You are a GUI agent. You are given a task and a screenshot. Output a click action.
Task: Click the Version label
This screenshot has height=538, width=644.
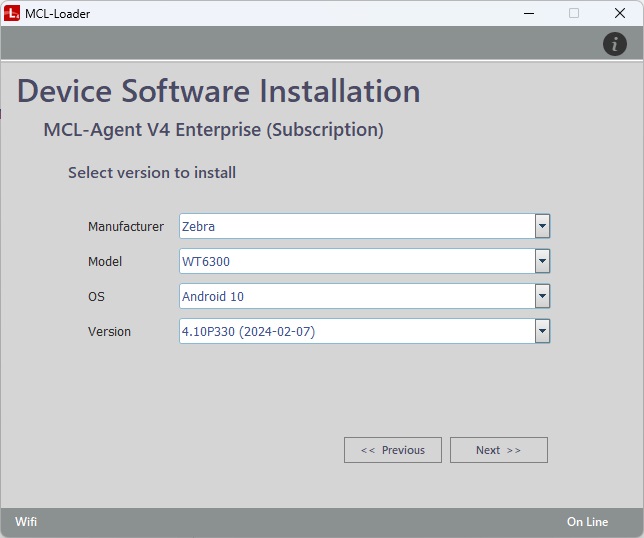pyautogui.click(x=109, y=331)
